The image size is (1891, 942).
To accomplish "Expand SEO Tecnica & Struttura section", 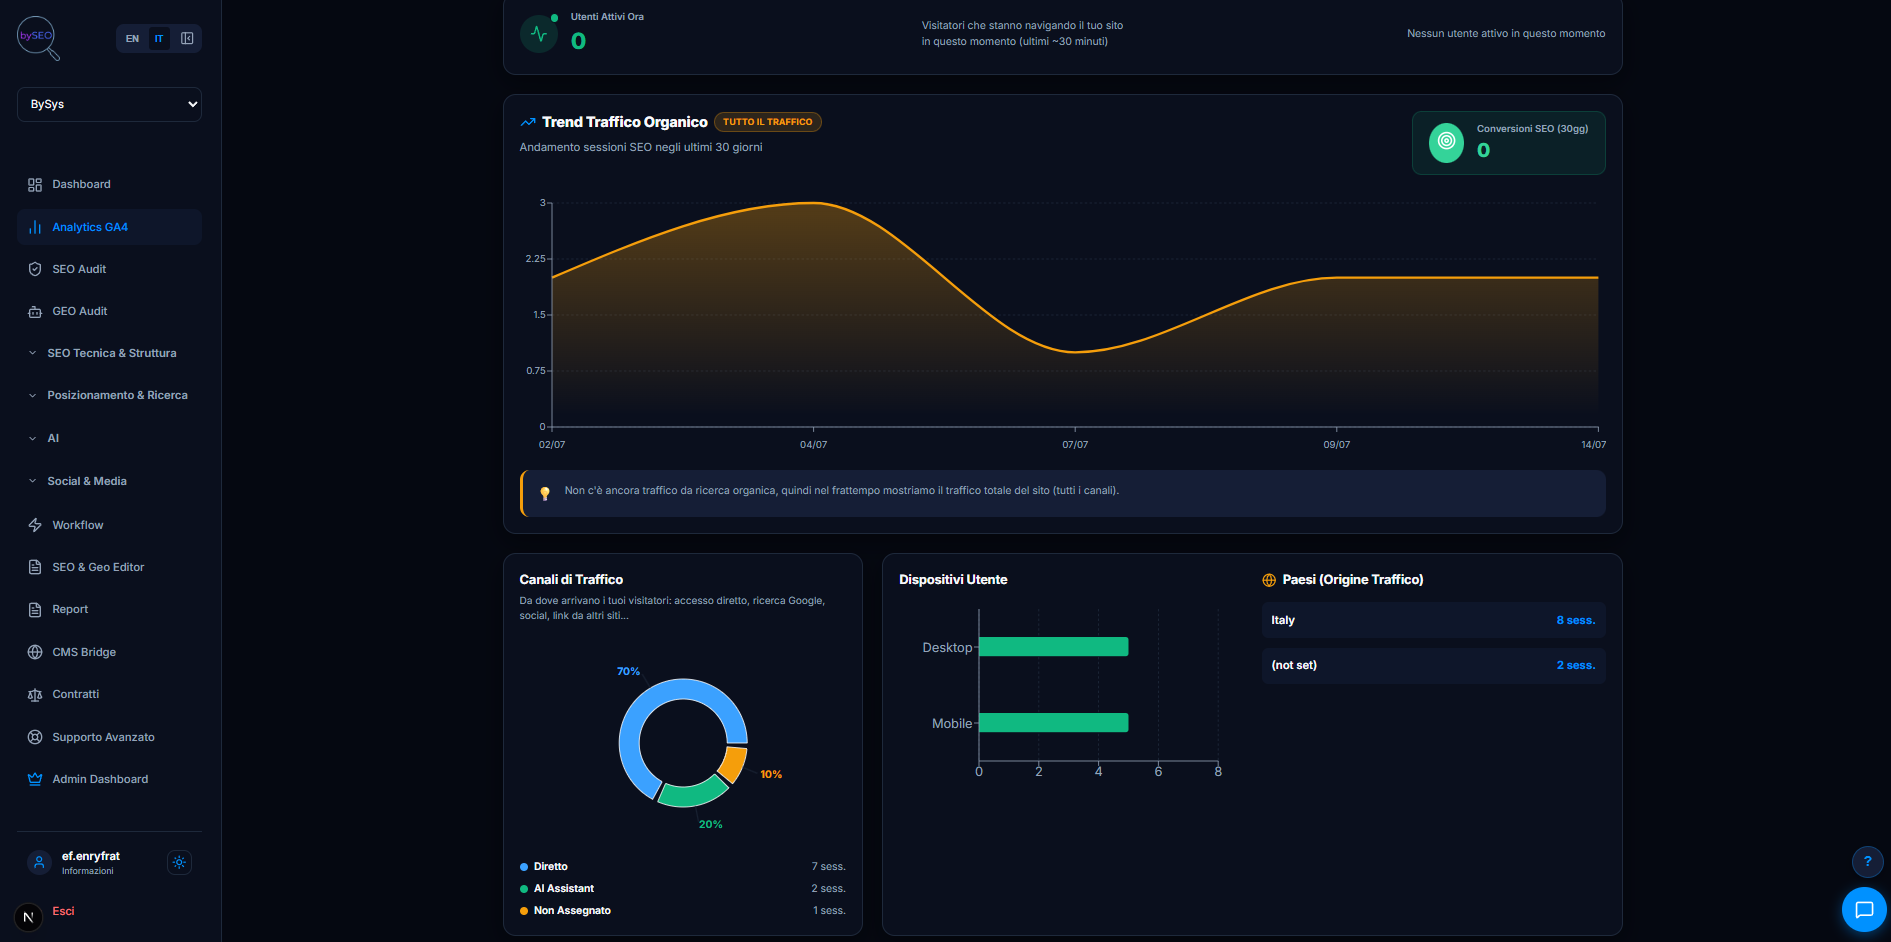I will [109, 353].
